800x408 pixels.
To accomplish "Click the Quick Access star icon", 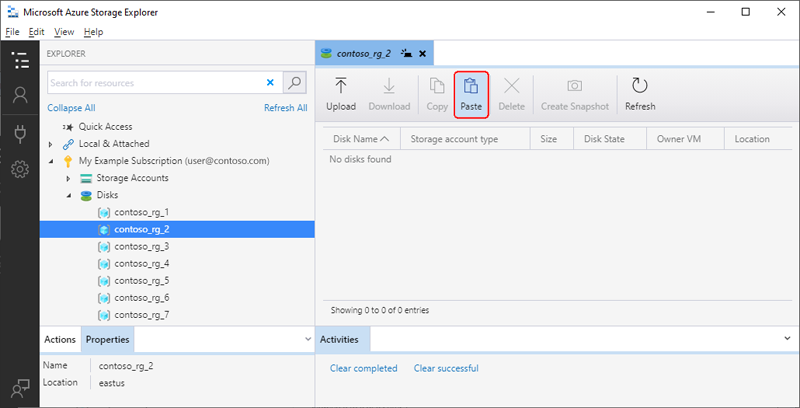I will coord(68,127).
